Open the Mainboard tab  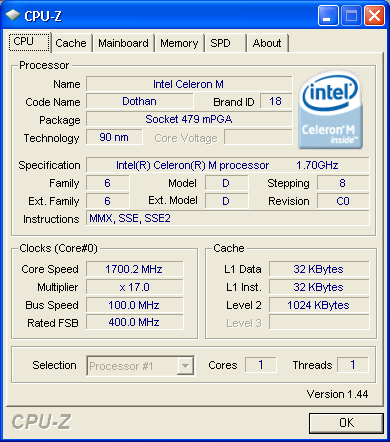click(123, 43)
